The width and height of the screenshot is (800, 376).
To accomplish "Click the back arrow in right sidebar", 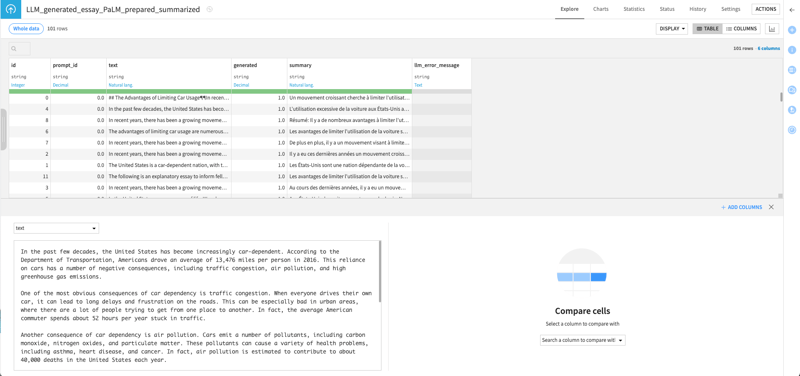I will tap(792, 10).
